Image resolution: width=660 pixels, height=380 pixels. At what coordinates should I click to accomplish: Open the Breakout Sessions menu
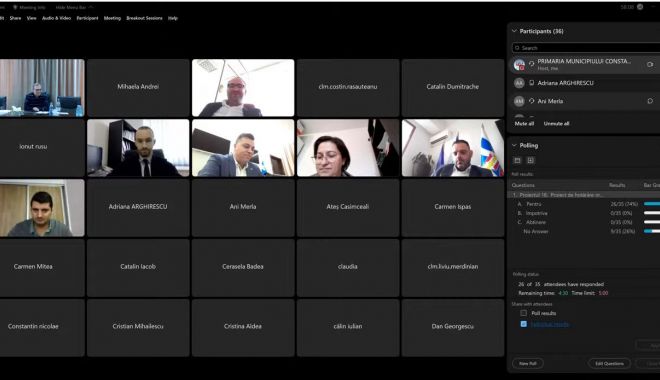[x=144, y=18]
